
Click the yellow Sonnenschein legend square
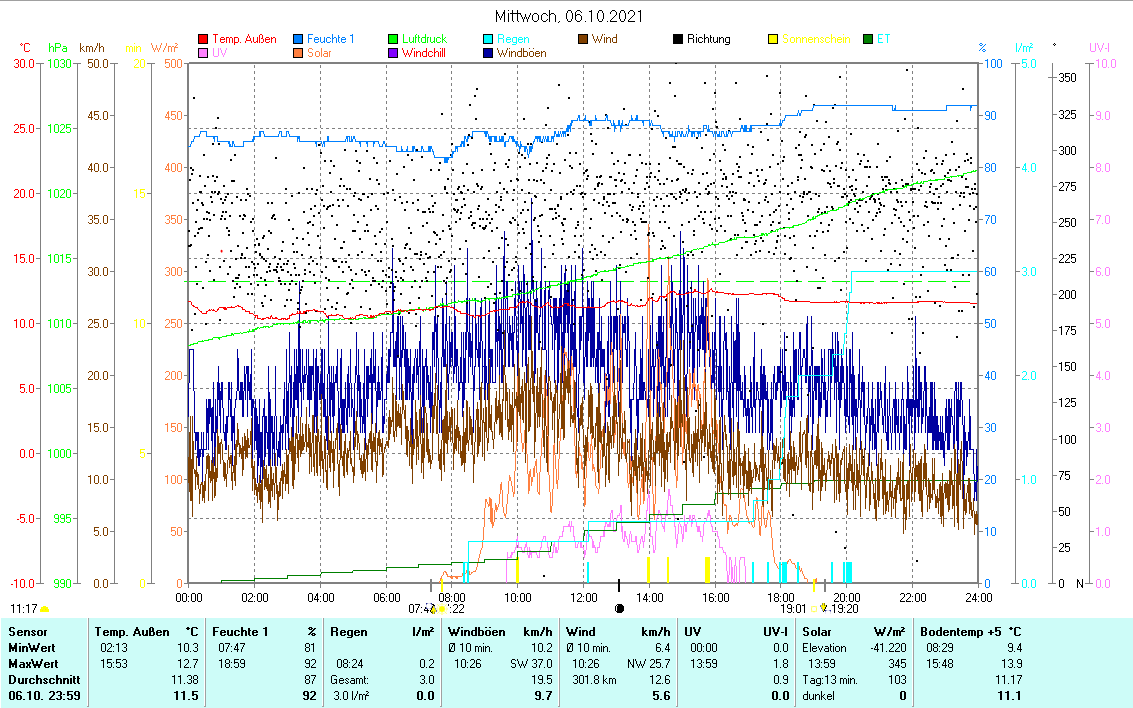tap(773, 40)
